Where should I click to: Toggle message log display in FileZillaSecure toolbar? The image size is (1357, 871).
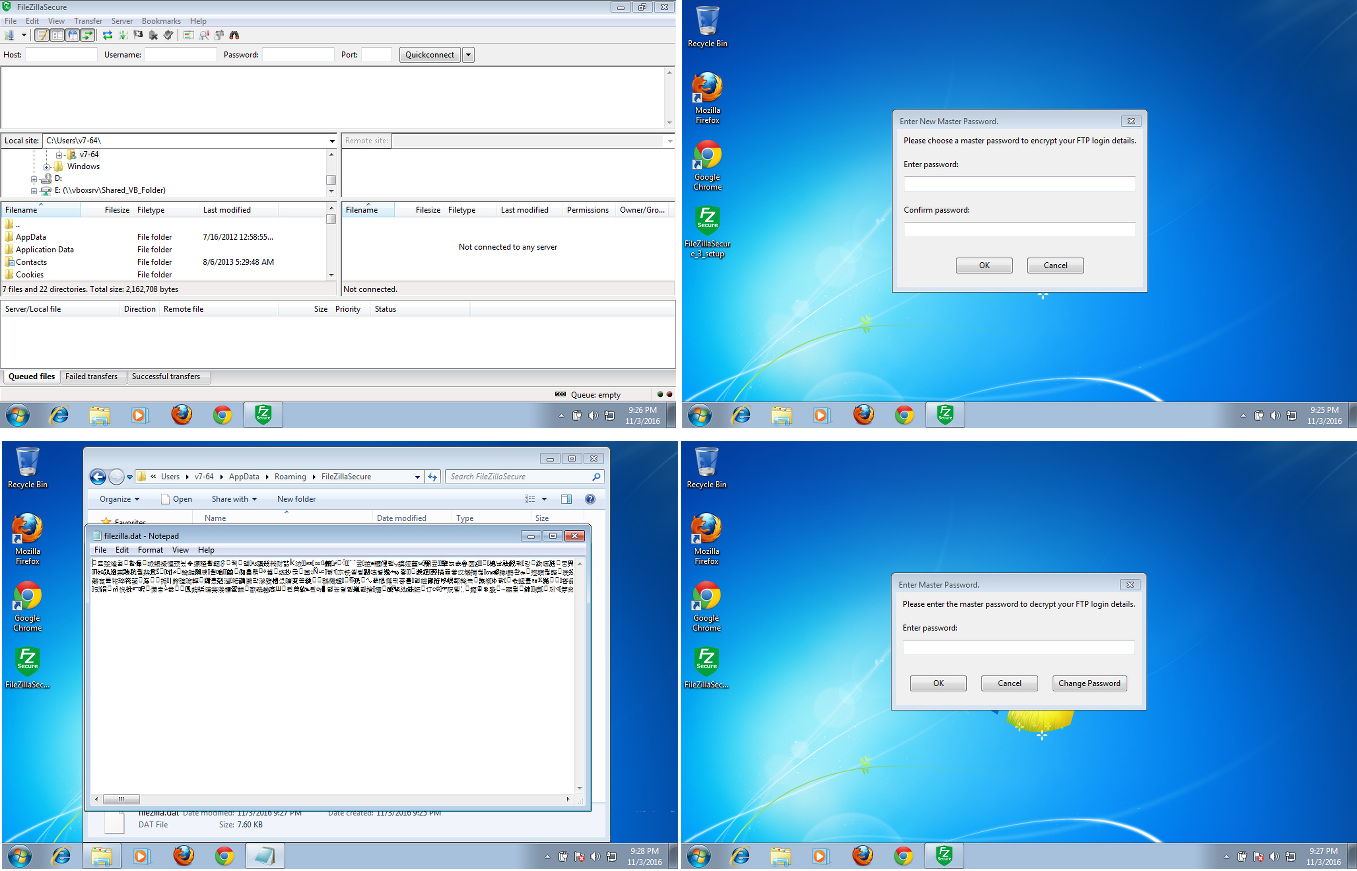pos(42,35)
